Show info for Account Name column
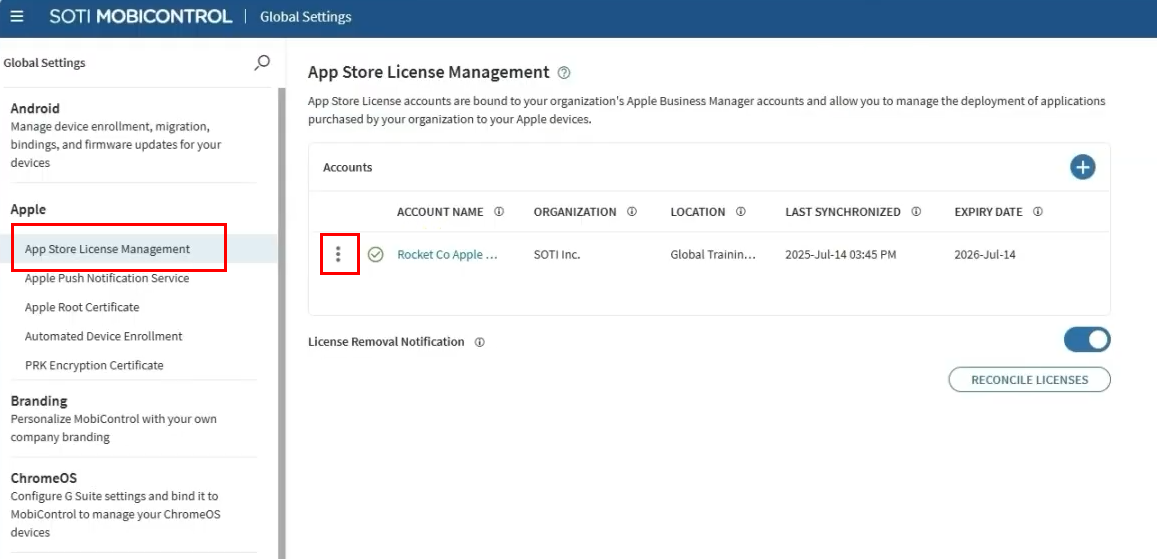Screen dimensions: 1157x559 (x=499, y=212)
